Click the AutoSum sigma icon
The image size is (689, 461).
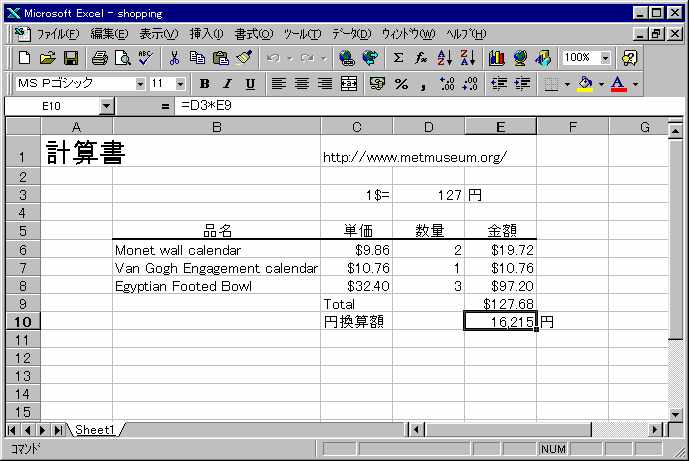pos(398,58)
